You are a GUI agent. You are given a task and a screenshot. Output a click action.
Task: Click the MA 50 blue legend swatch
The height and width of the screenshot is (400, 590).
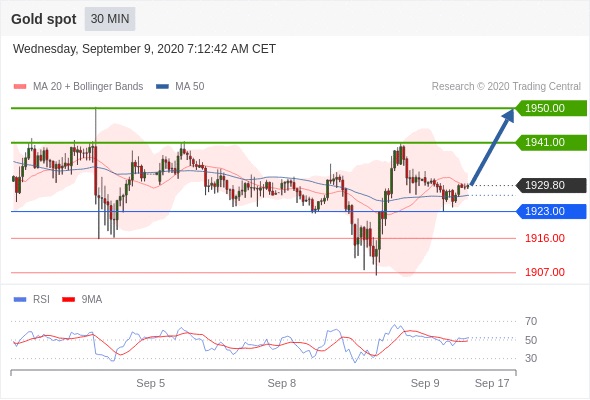(162, 87)
